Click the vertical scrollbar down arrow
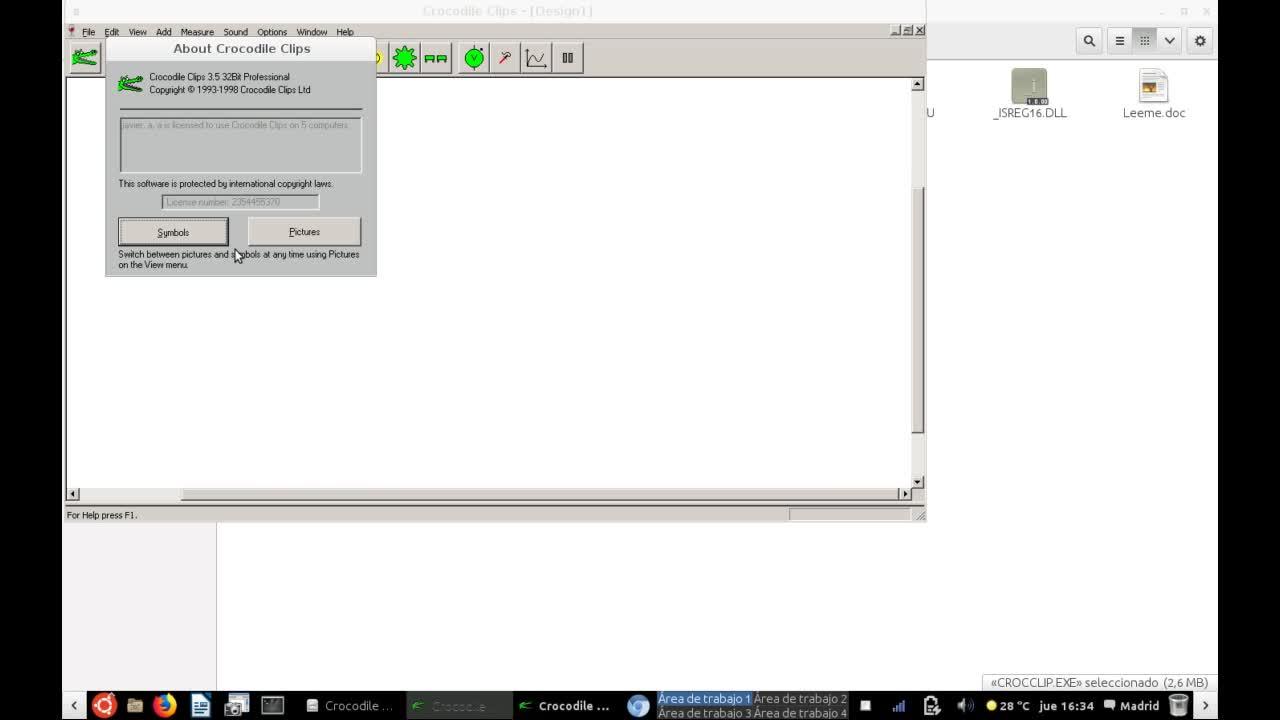Image resolution: width=1280 pixels, height=720 pixels. 918,482
